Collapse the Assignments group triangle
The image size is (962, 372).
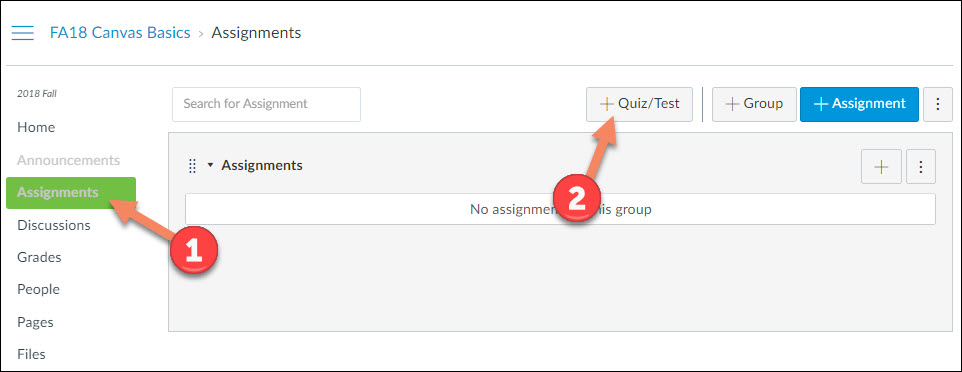point(210,166)
